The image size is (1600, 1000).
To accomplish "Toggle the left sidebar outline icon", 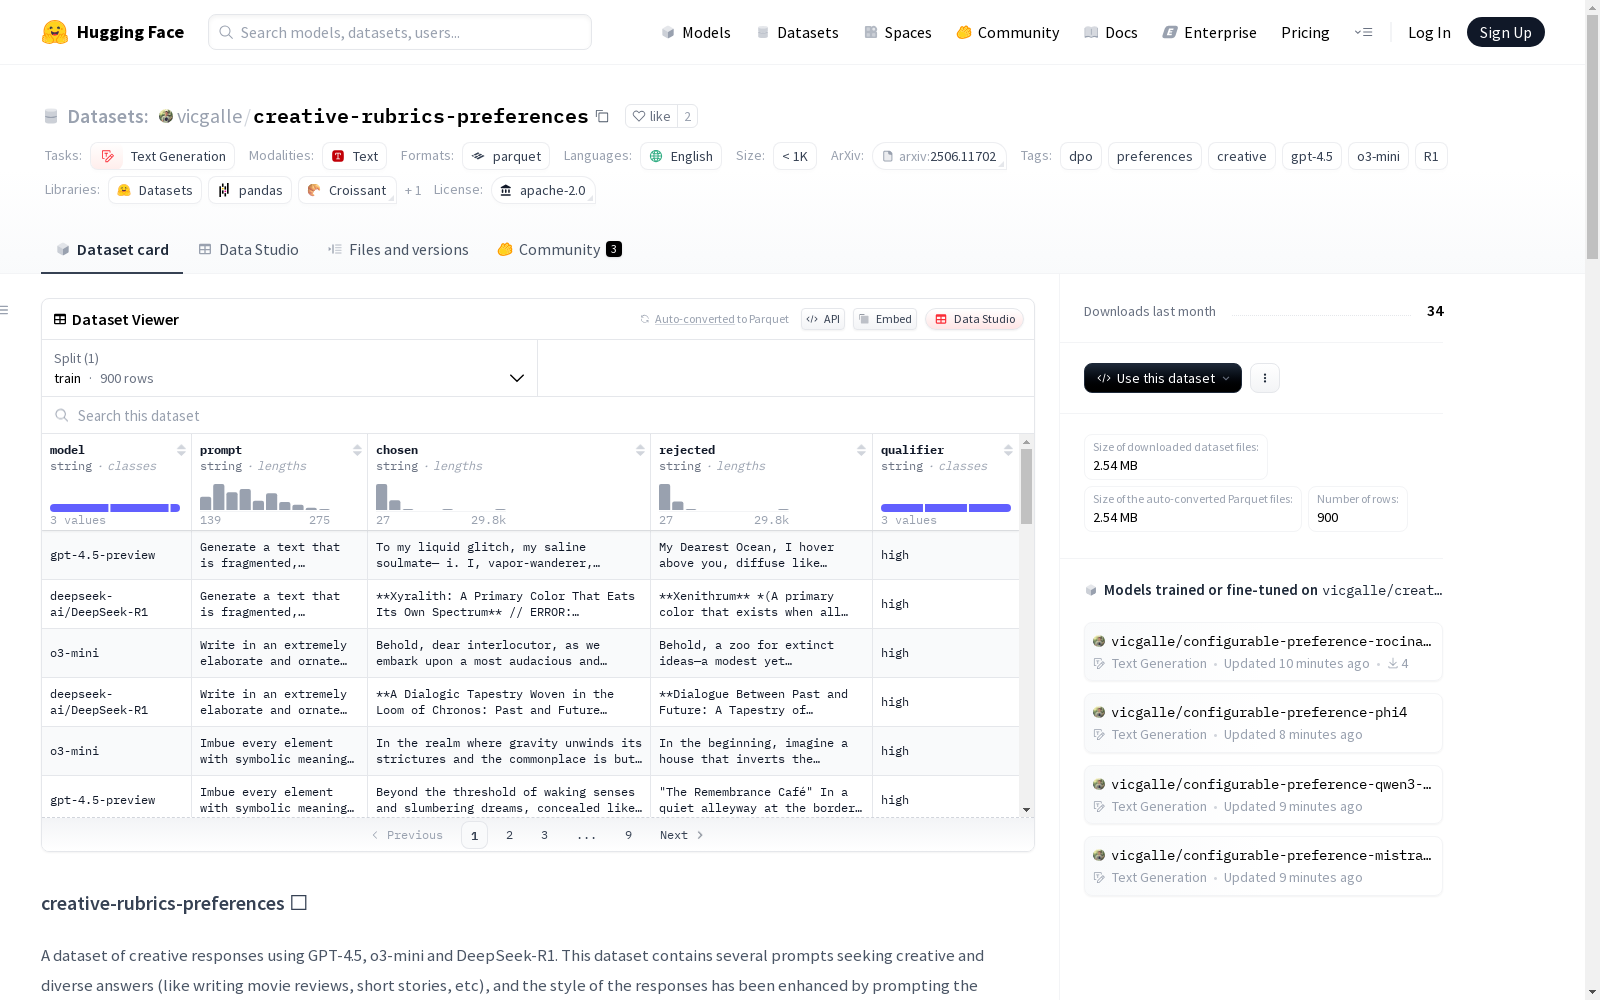I will 4,310.
